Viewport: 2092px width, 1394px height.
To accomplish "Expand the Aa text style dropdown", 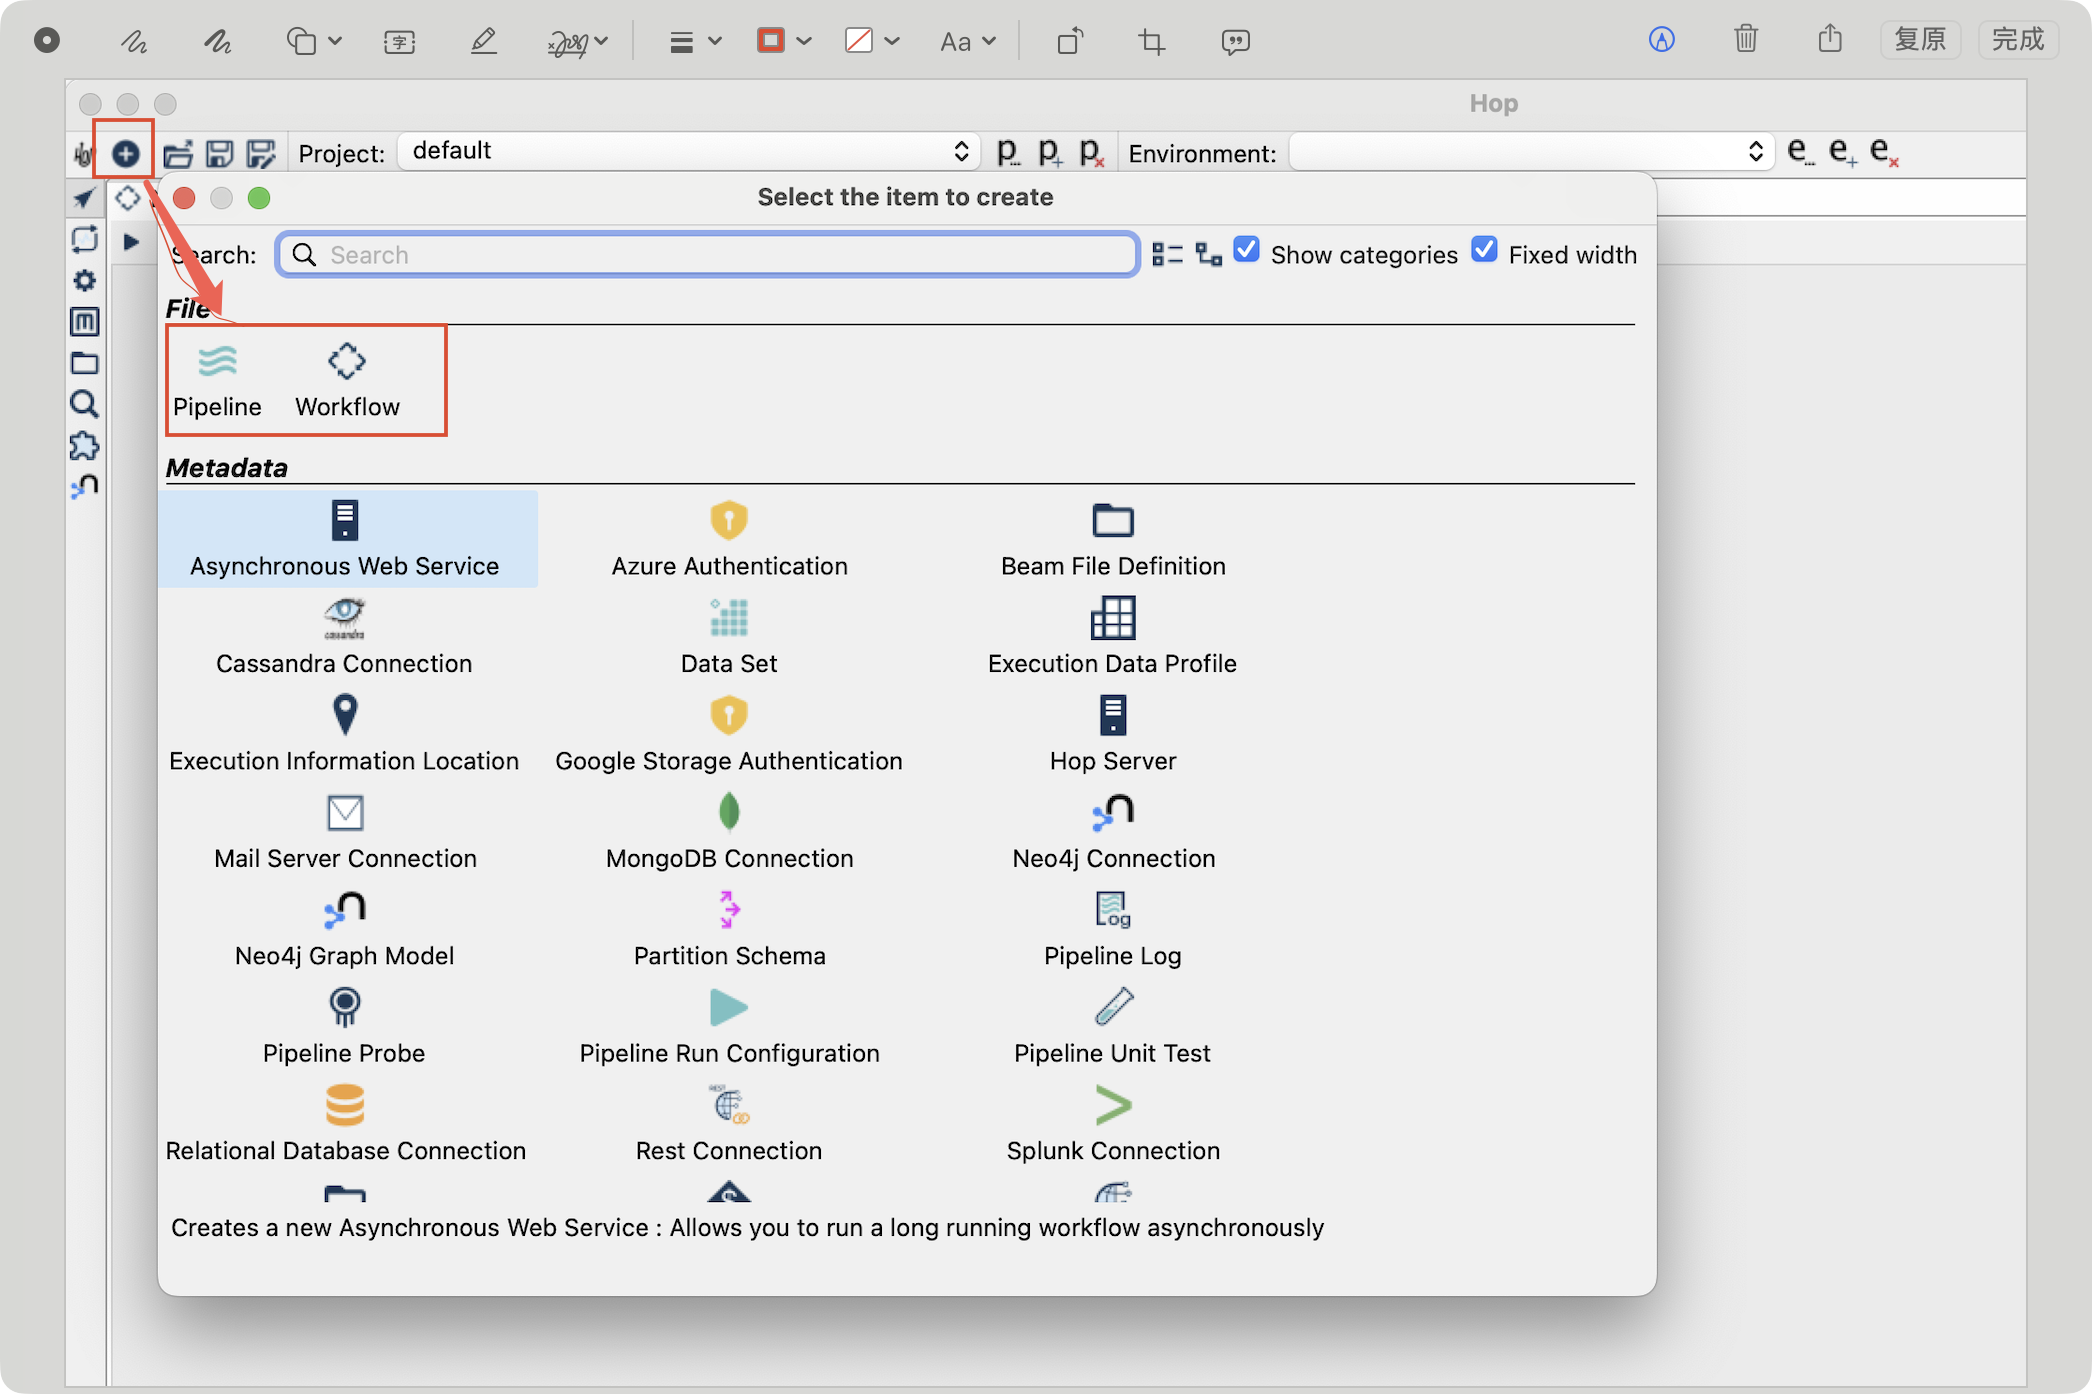I will 967,41.
